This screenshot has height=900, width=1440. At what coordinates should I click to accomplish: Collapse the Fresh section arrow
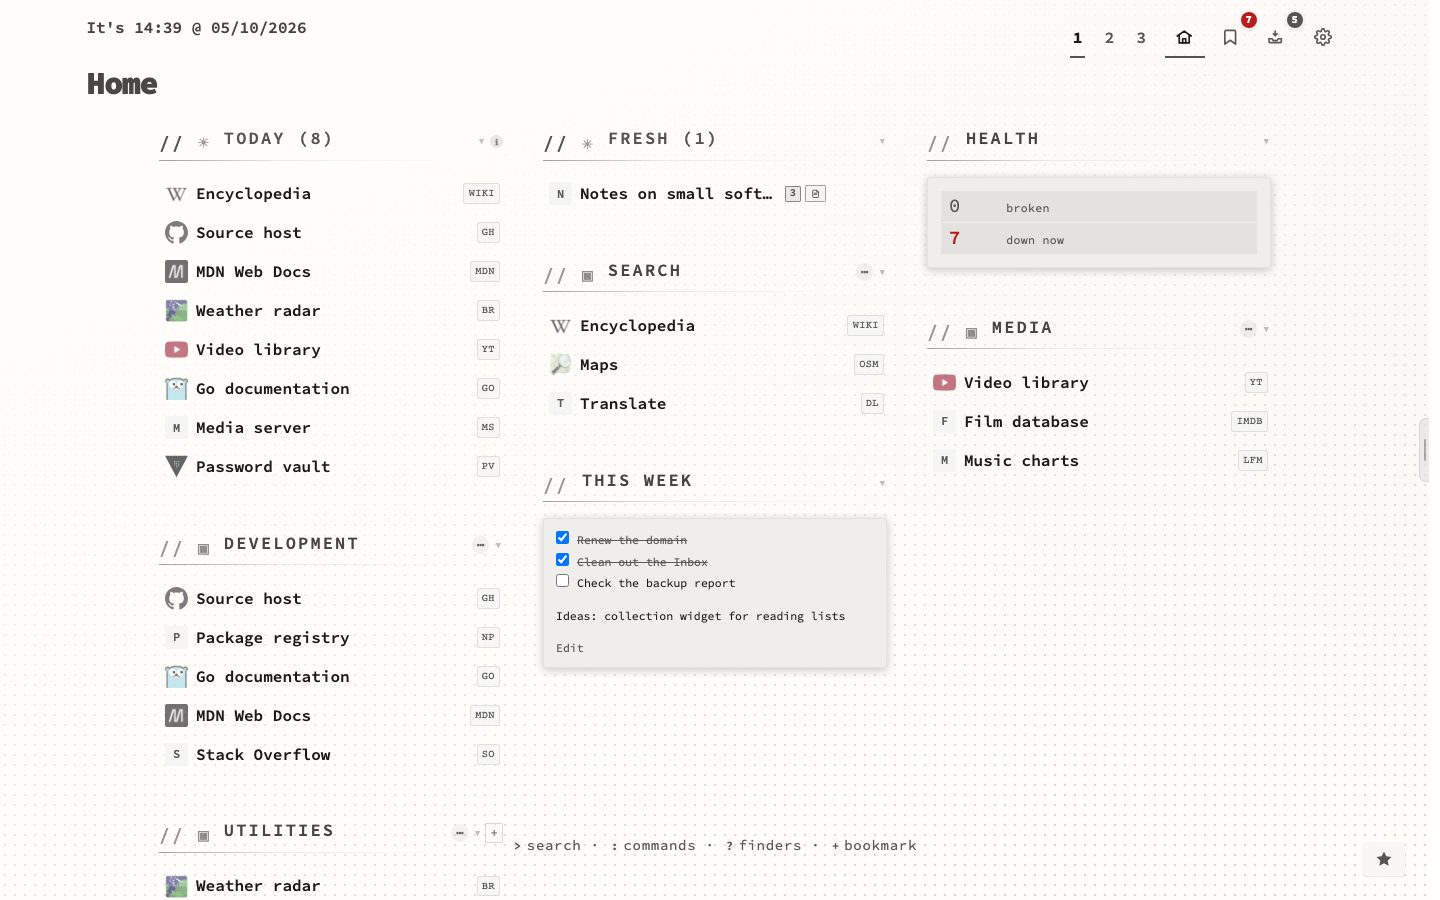click(882, 142)
